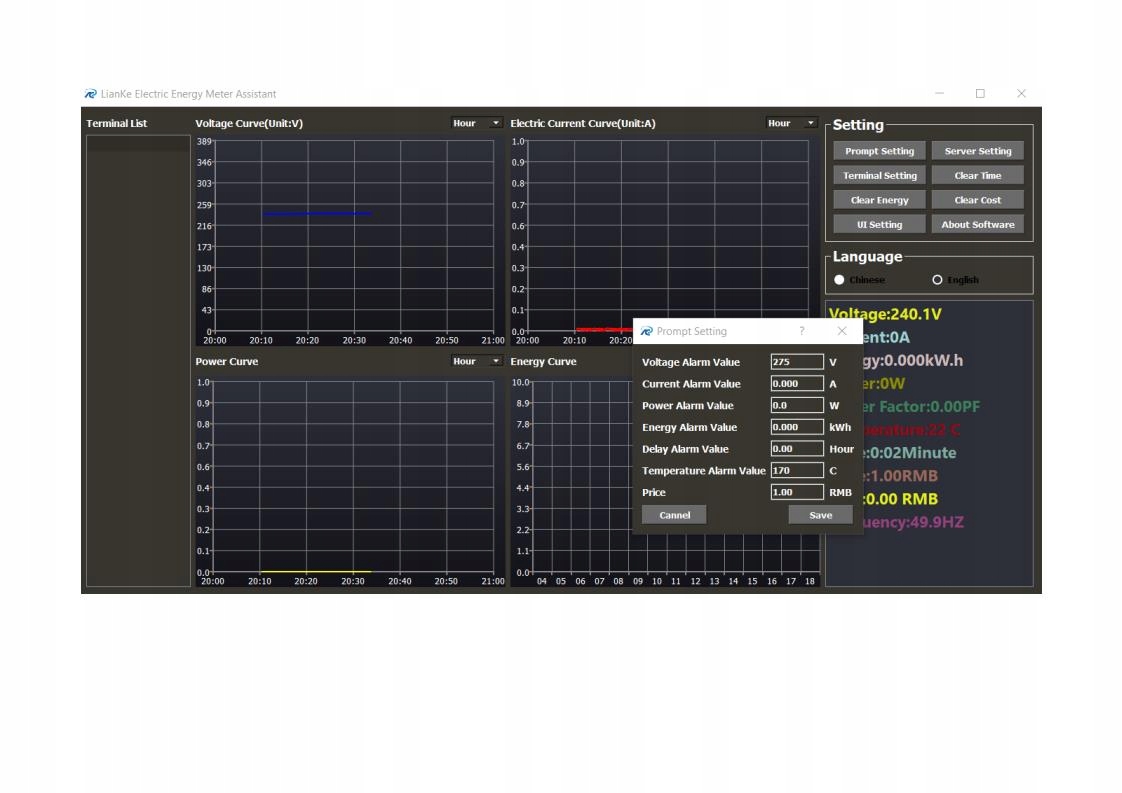Maximize the LianKe main window
This screenshot has width=1122, height=793.
[980, 94]
